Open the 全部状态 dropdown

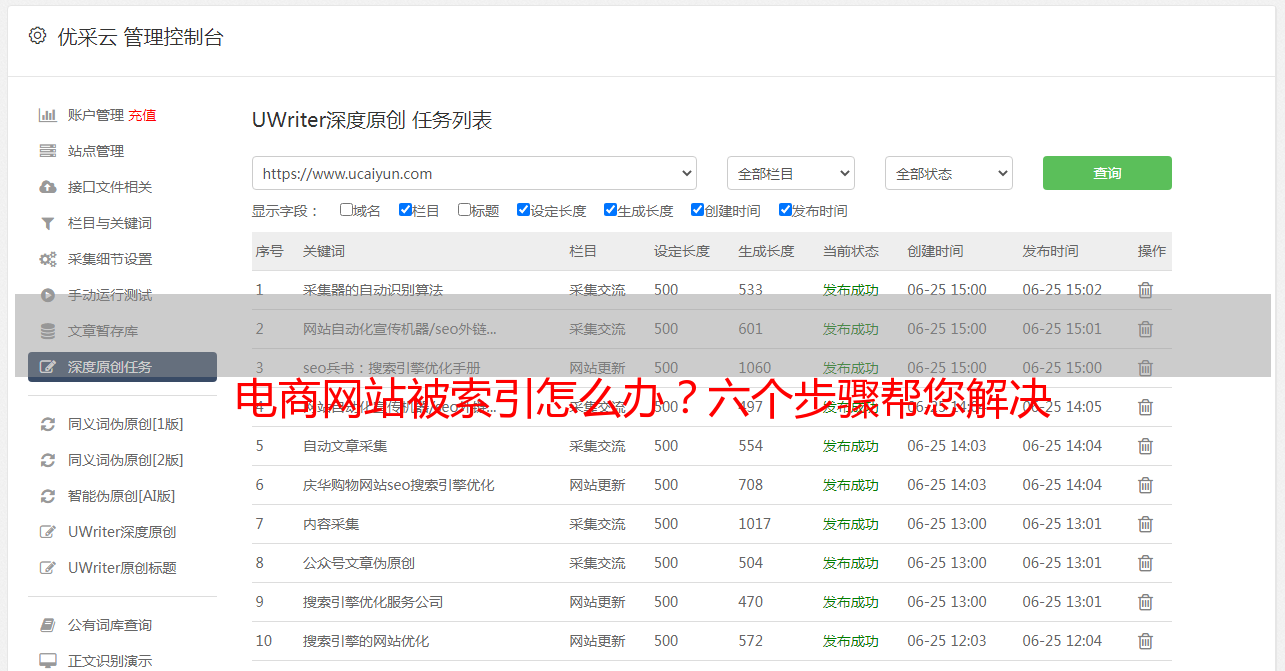tap(948, 173)
